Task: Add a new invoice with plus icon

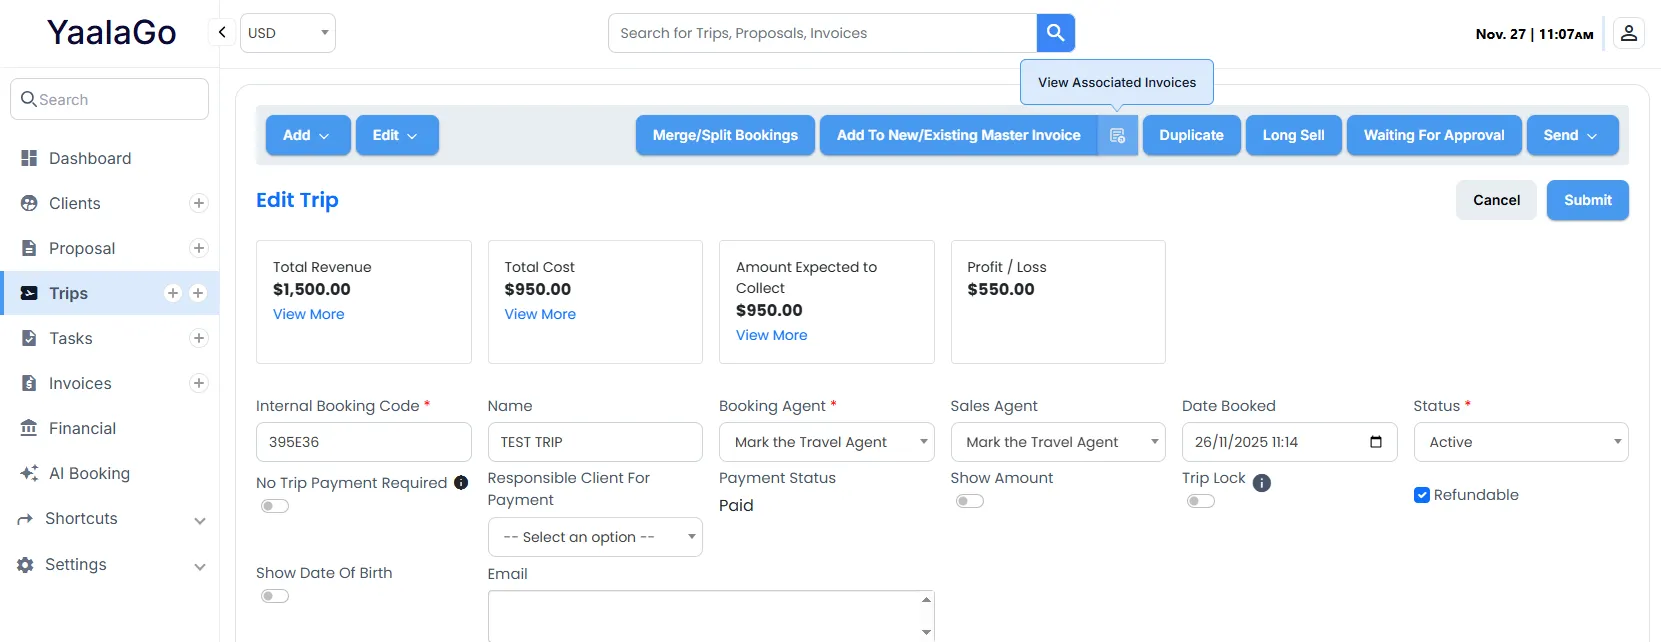Action: click(x=199, y=383)
